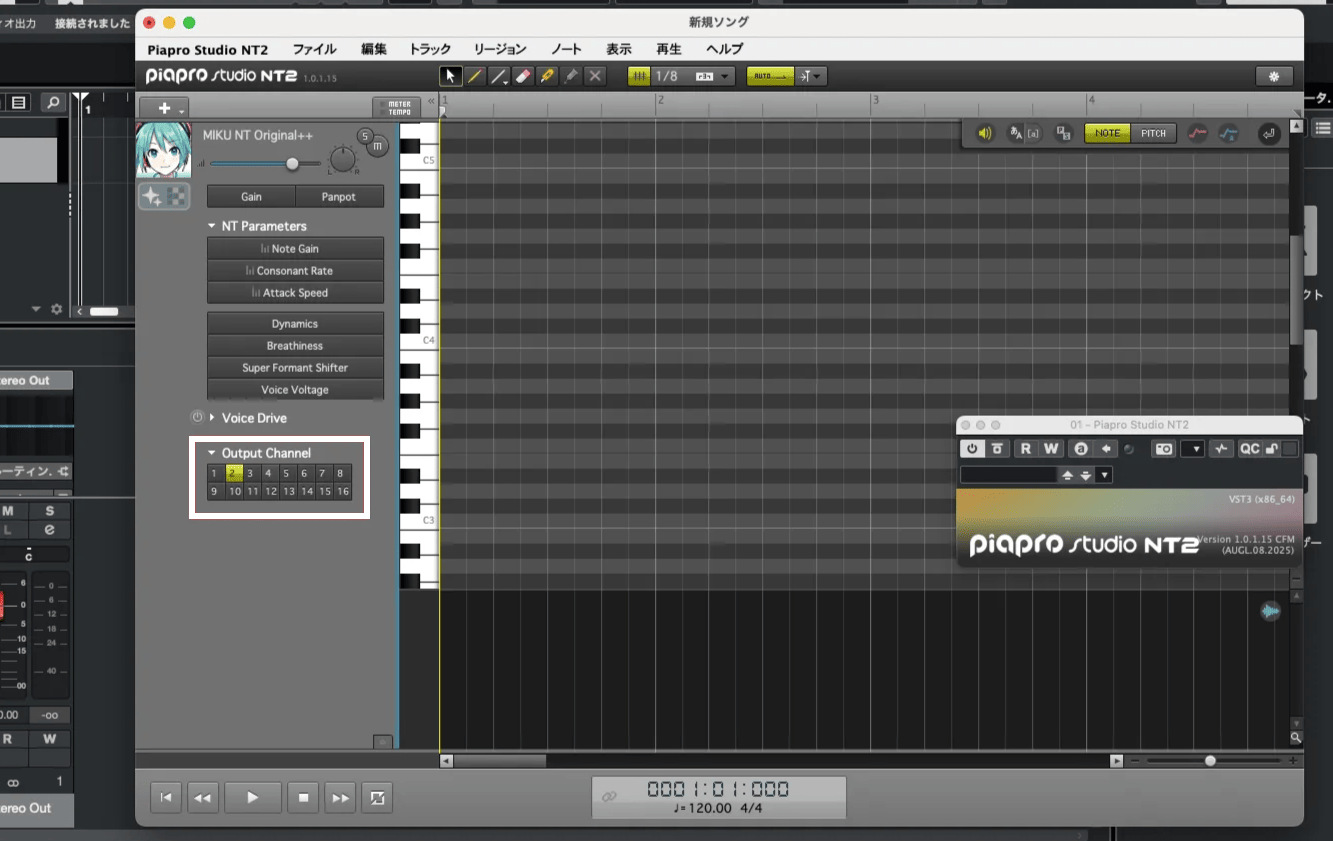Switch the editor to PITCH mode

point(1153,133)
